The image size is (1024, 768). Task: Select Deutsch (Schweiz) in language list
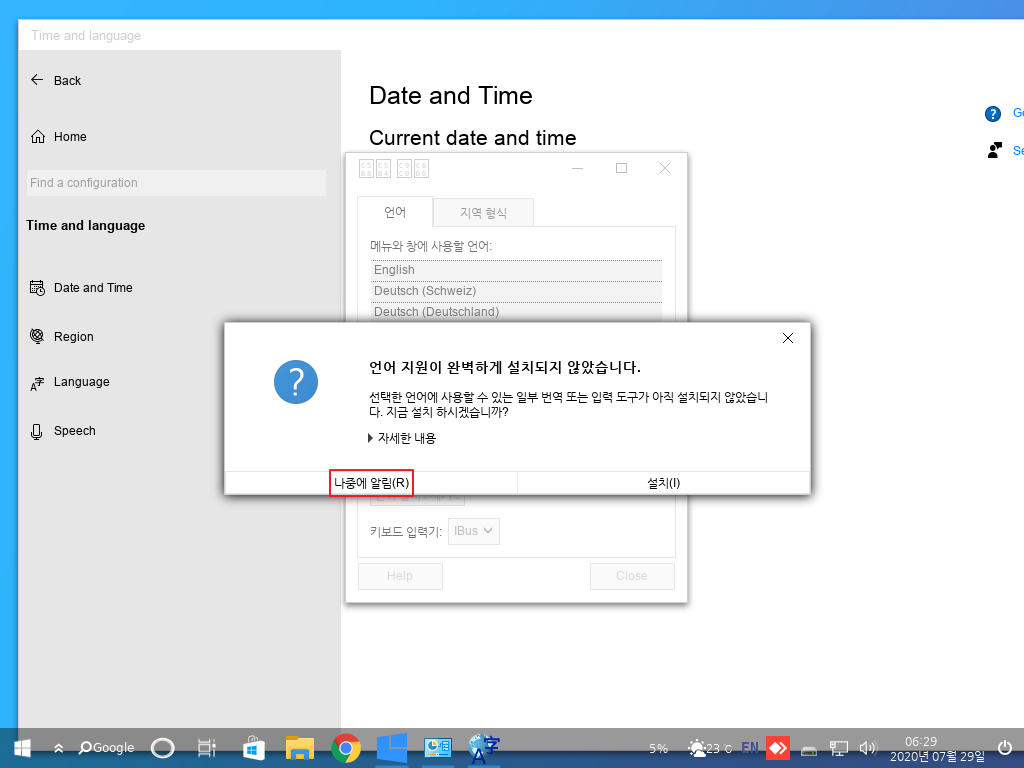[516, 291]
